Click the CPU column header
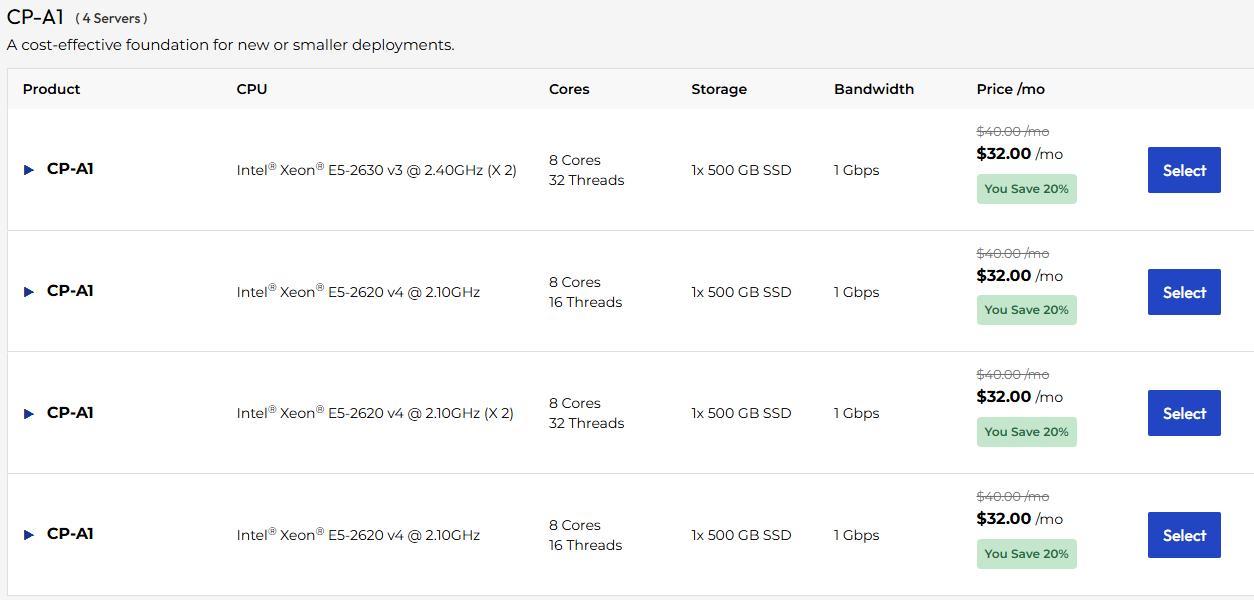Viewport: 1254px width, 600px height. coord(251,89)
